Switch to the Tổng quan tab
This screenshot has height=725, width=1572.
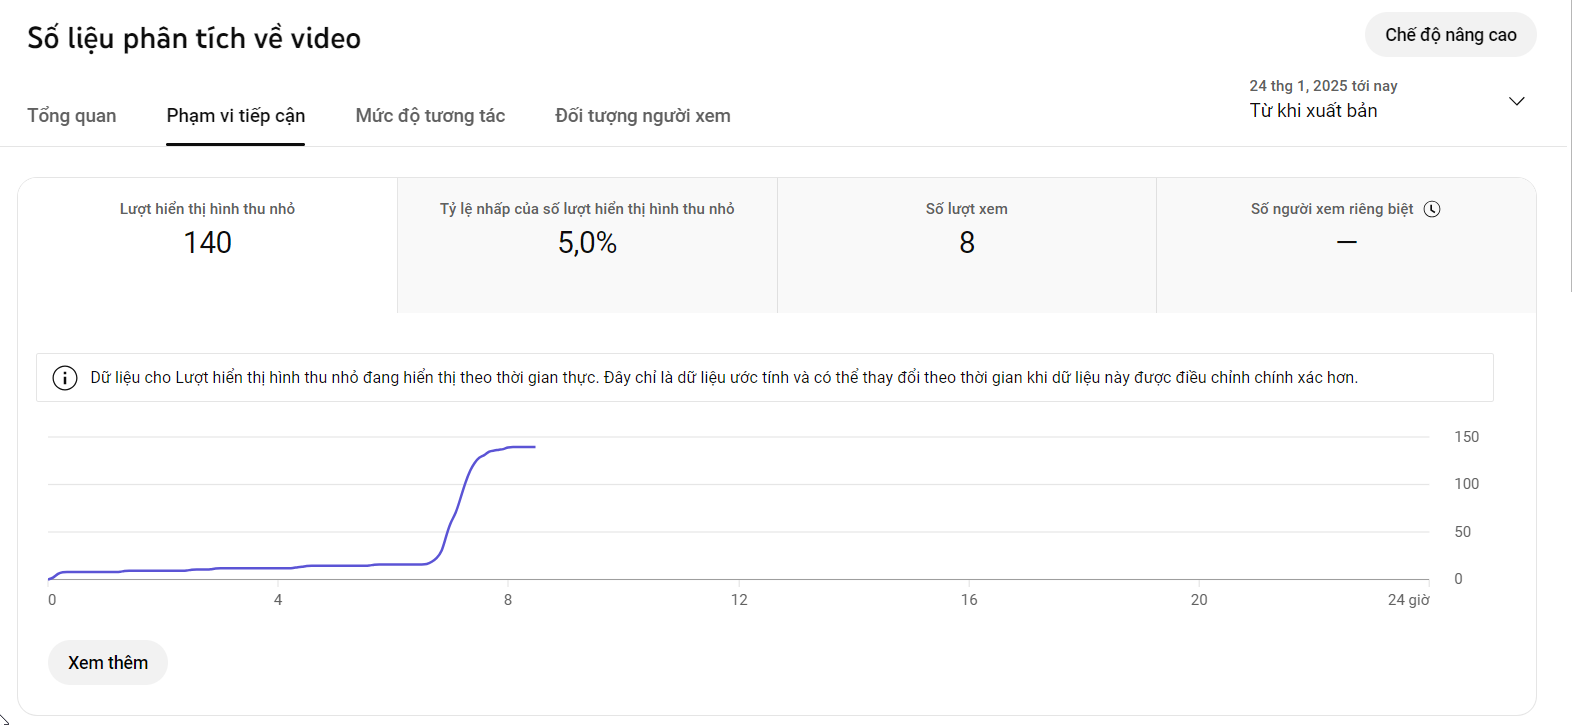tap(72, 116)
